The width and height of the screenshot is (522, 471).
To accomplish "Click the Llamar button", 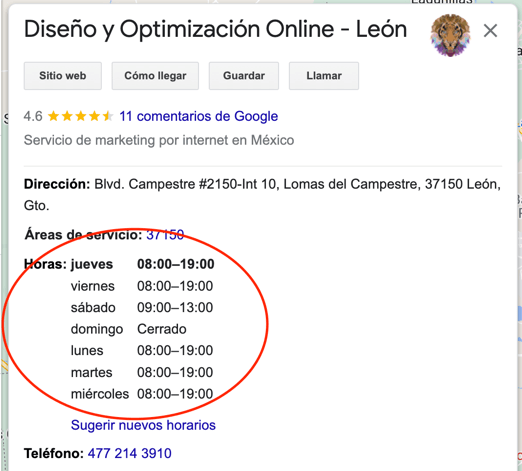I will (x=324, y=76).
